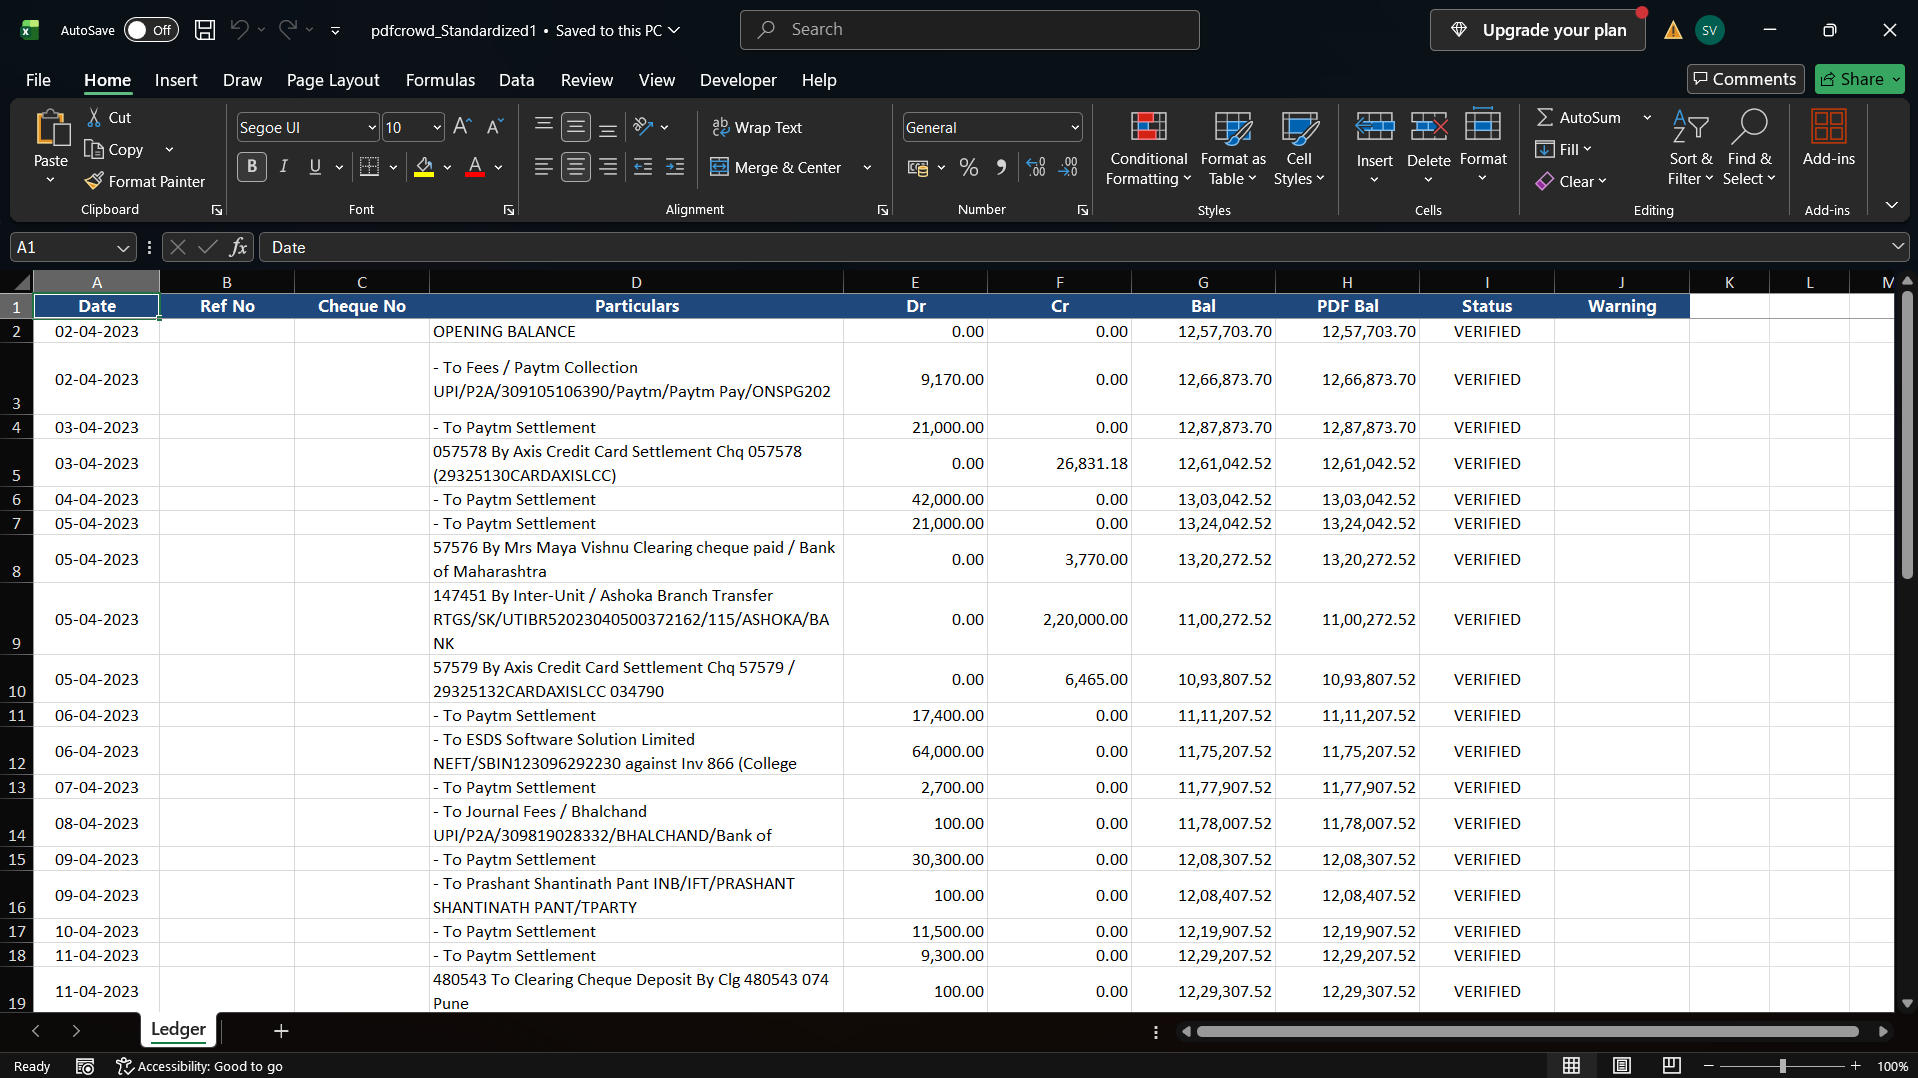
Task: Click the new sheet plus button
Action: [x=281, y=1031]
